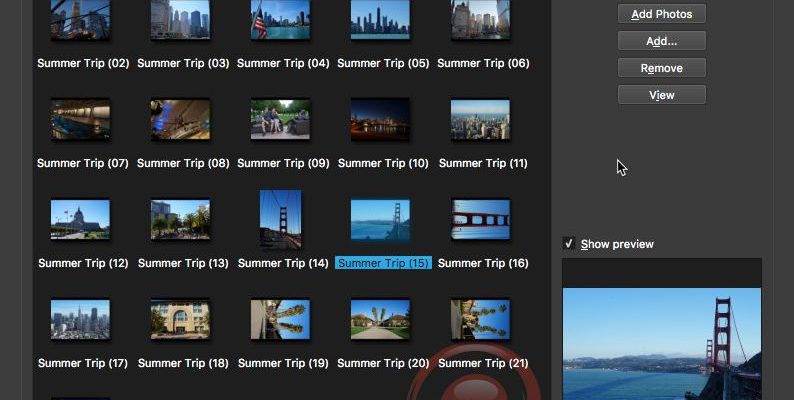Click the label 'Summer Trip (09)'

(283, 163)
